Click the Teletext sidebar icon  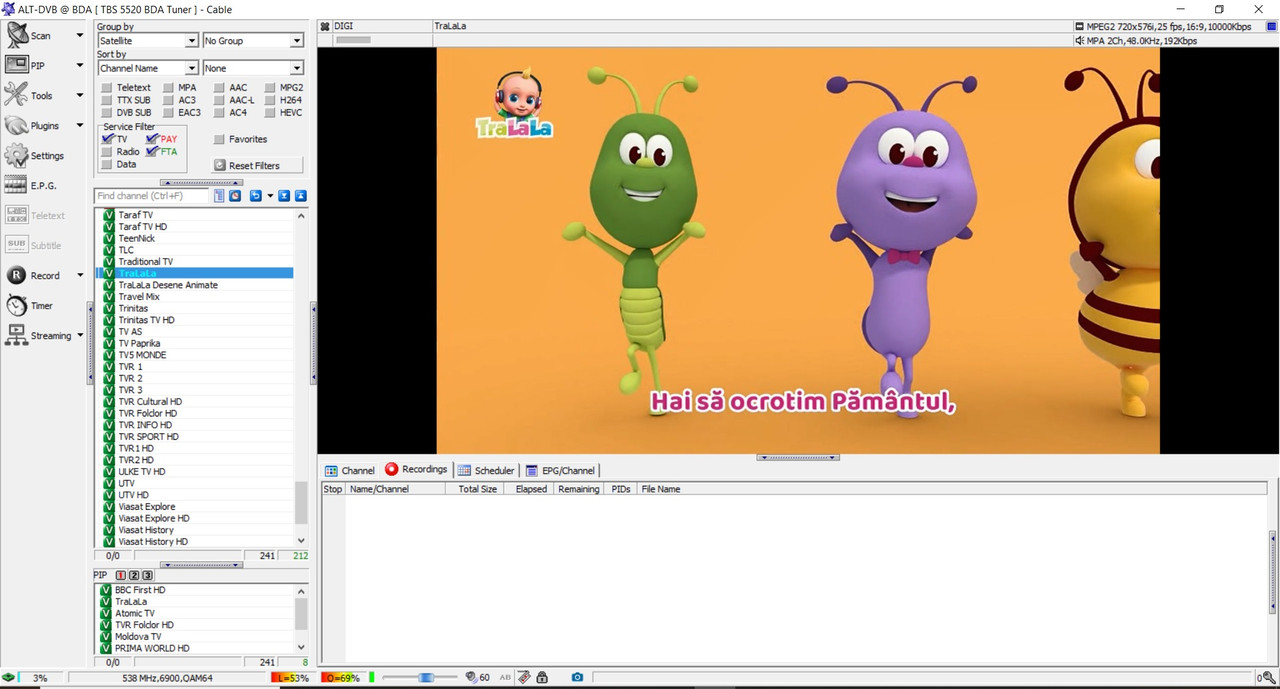coord(16,215)
